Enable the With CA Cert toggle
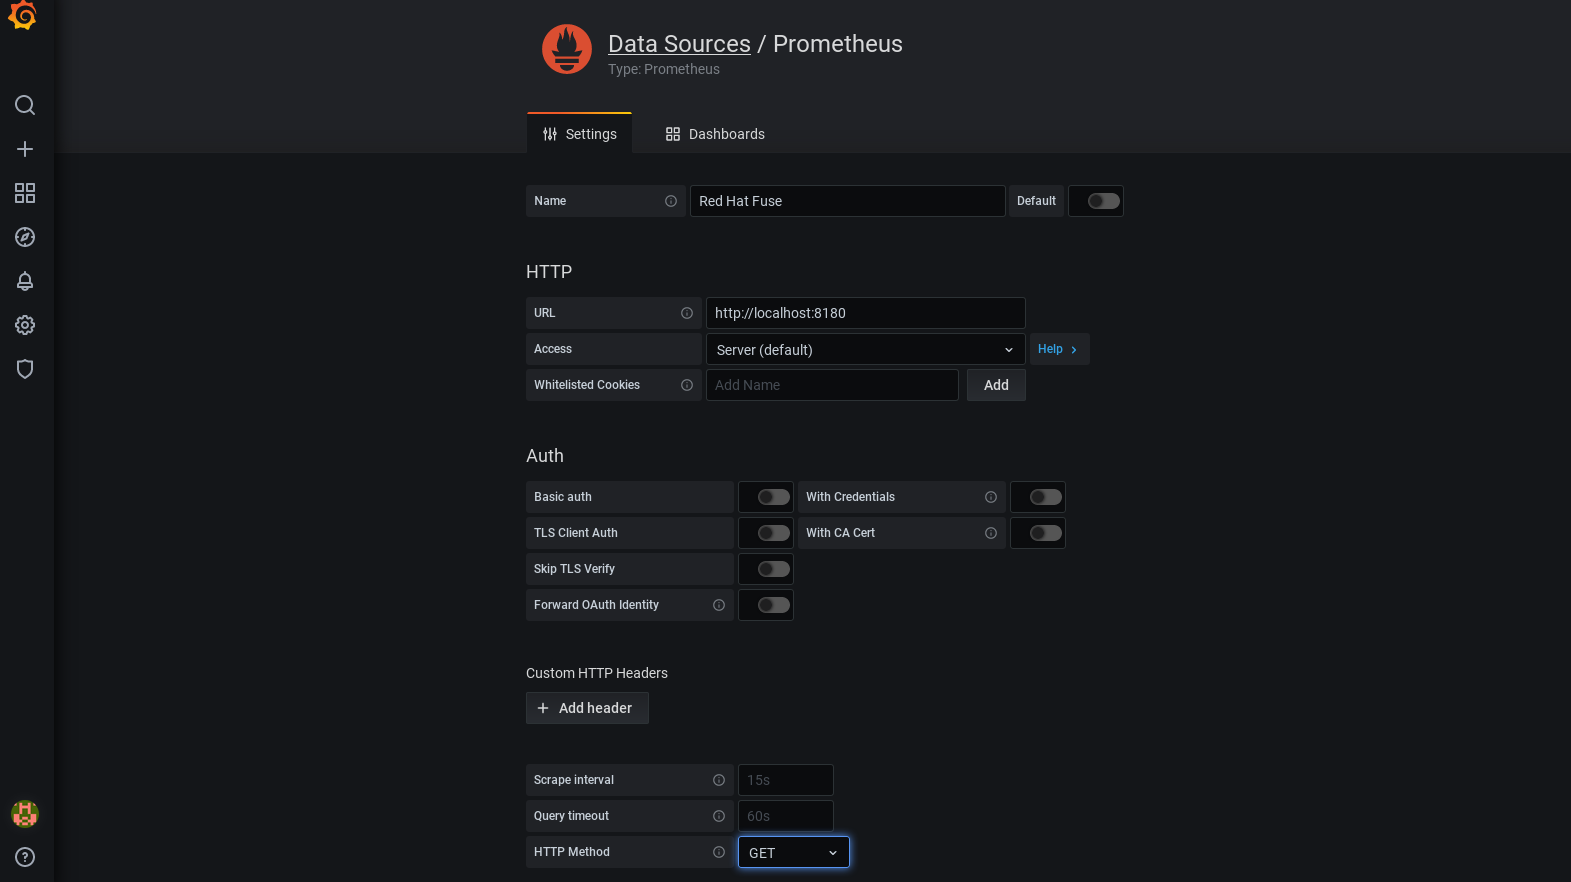 point(1045,533)
